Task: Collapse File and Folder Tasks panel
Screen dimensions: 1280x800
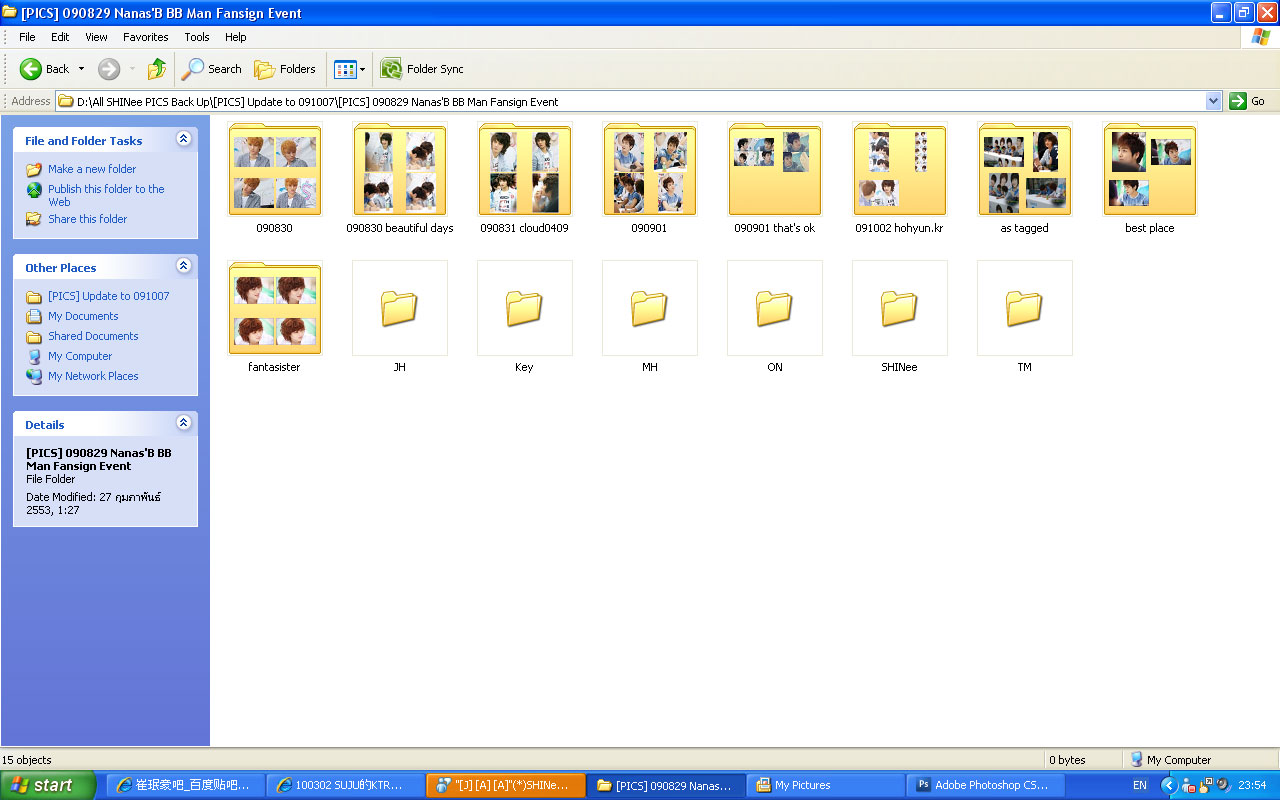Action: click(183, 139)
